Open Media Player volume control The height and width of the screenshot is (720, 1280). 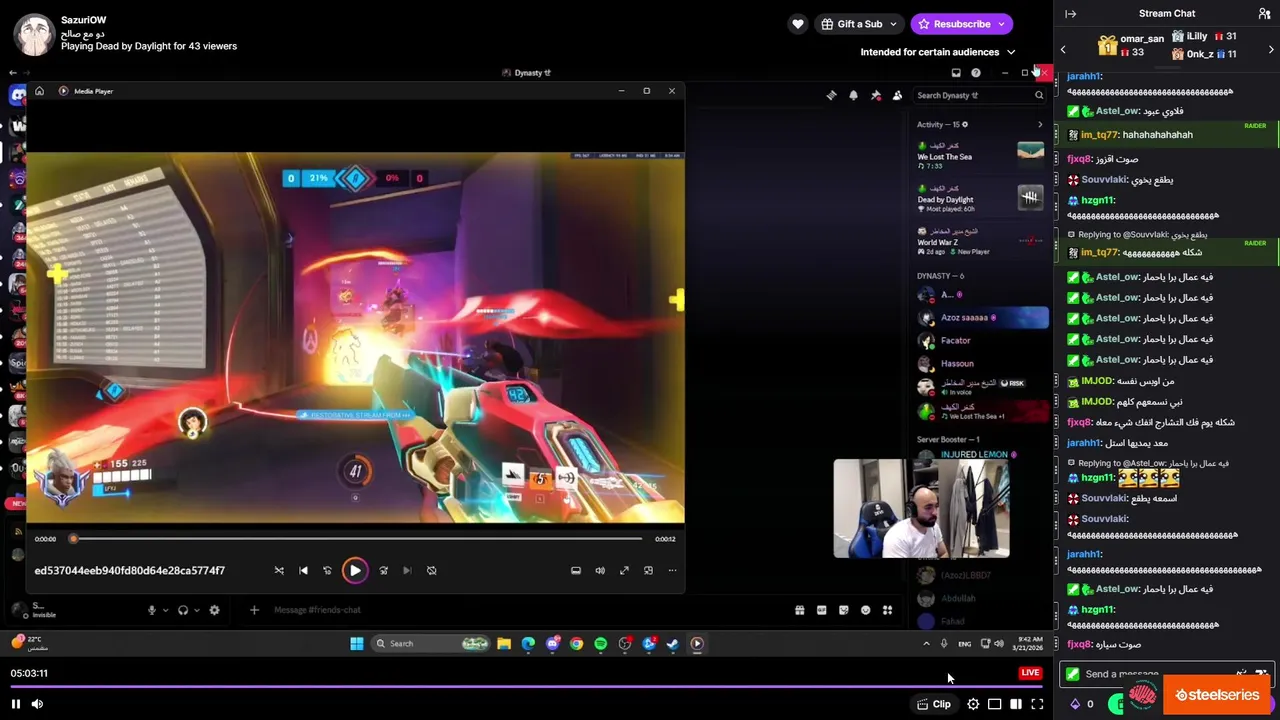point(600,571)
